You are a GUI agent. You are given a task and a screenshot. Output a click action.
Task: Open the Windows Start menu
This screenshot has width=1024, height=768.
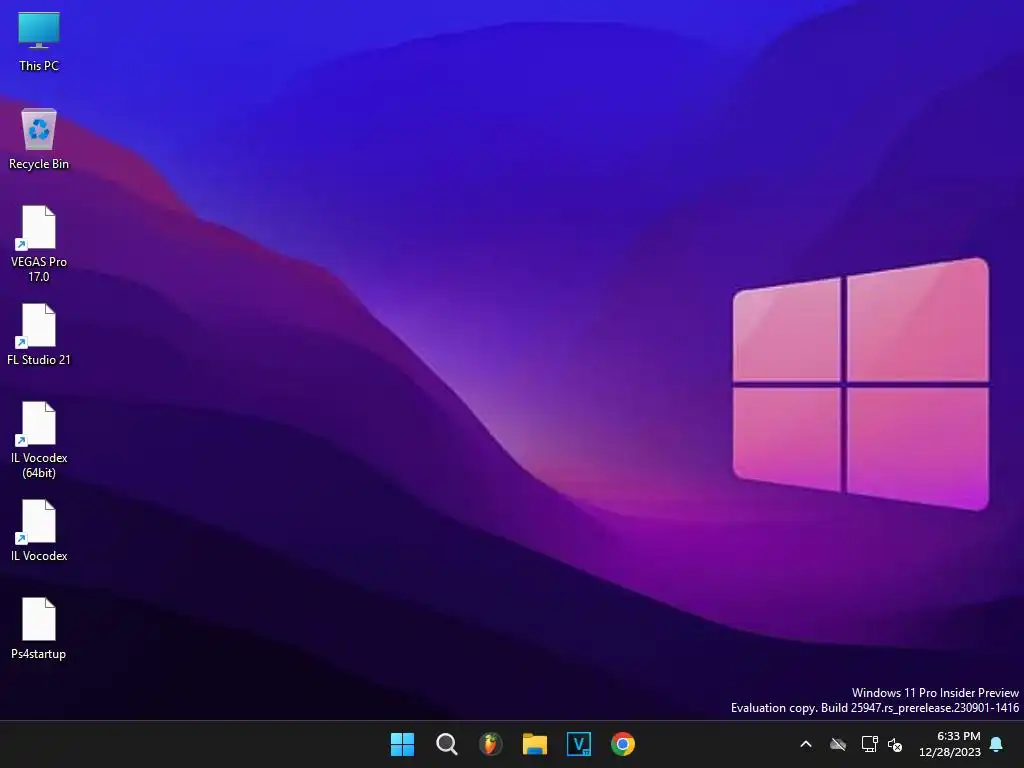(x=402, y=744)
